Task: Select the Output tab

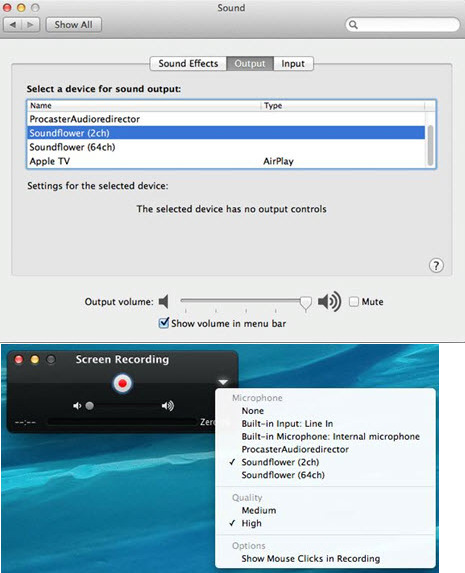Action: point(250,64)
